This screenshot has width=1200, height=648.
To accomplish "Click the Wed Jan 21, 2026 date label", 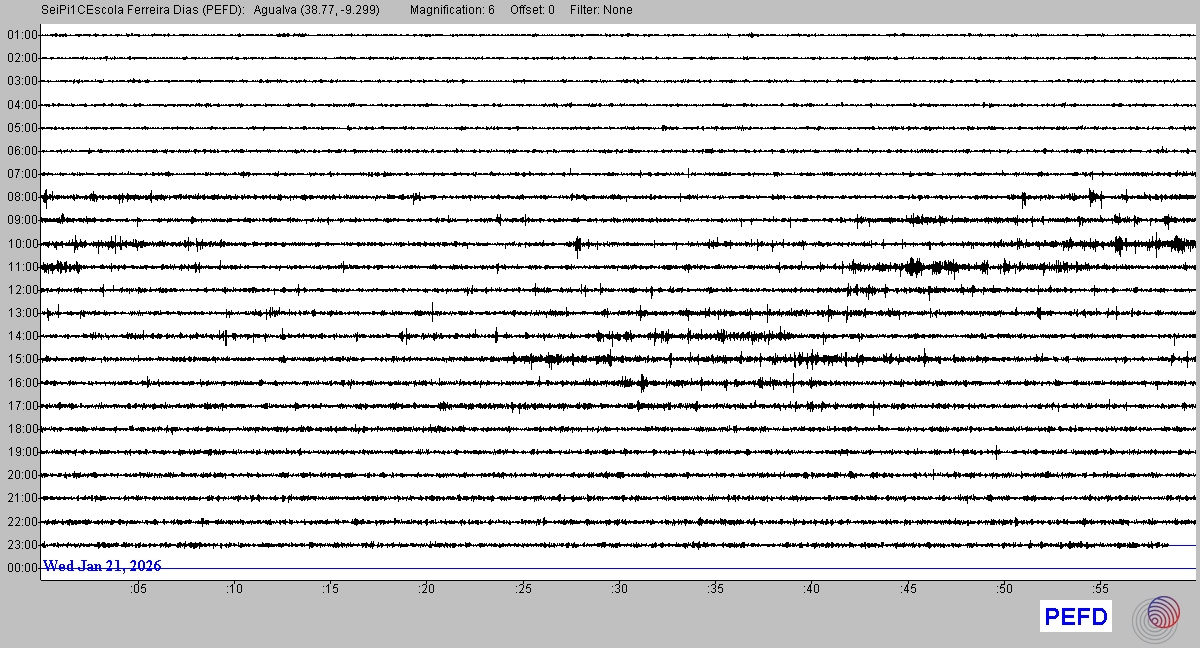I will [102, 566].
